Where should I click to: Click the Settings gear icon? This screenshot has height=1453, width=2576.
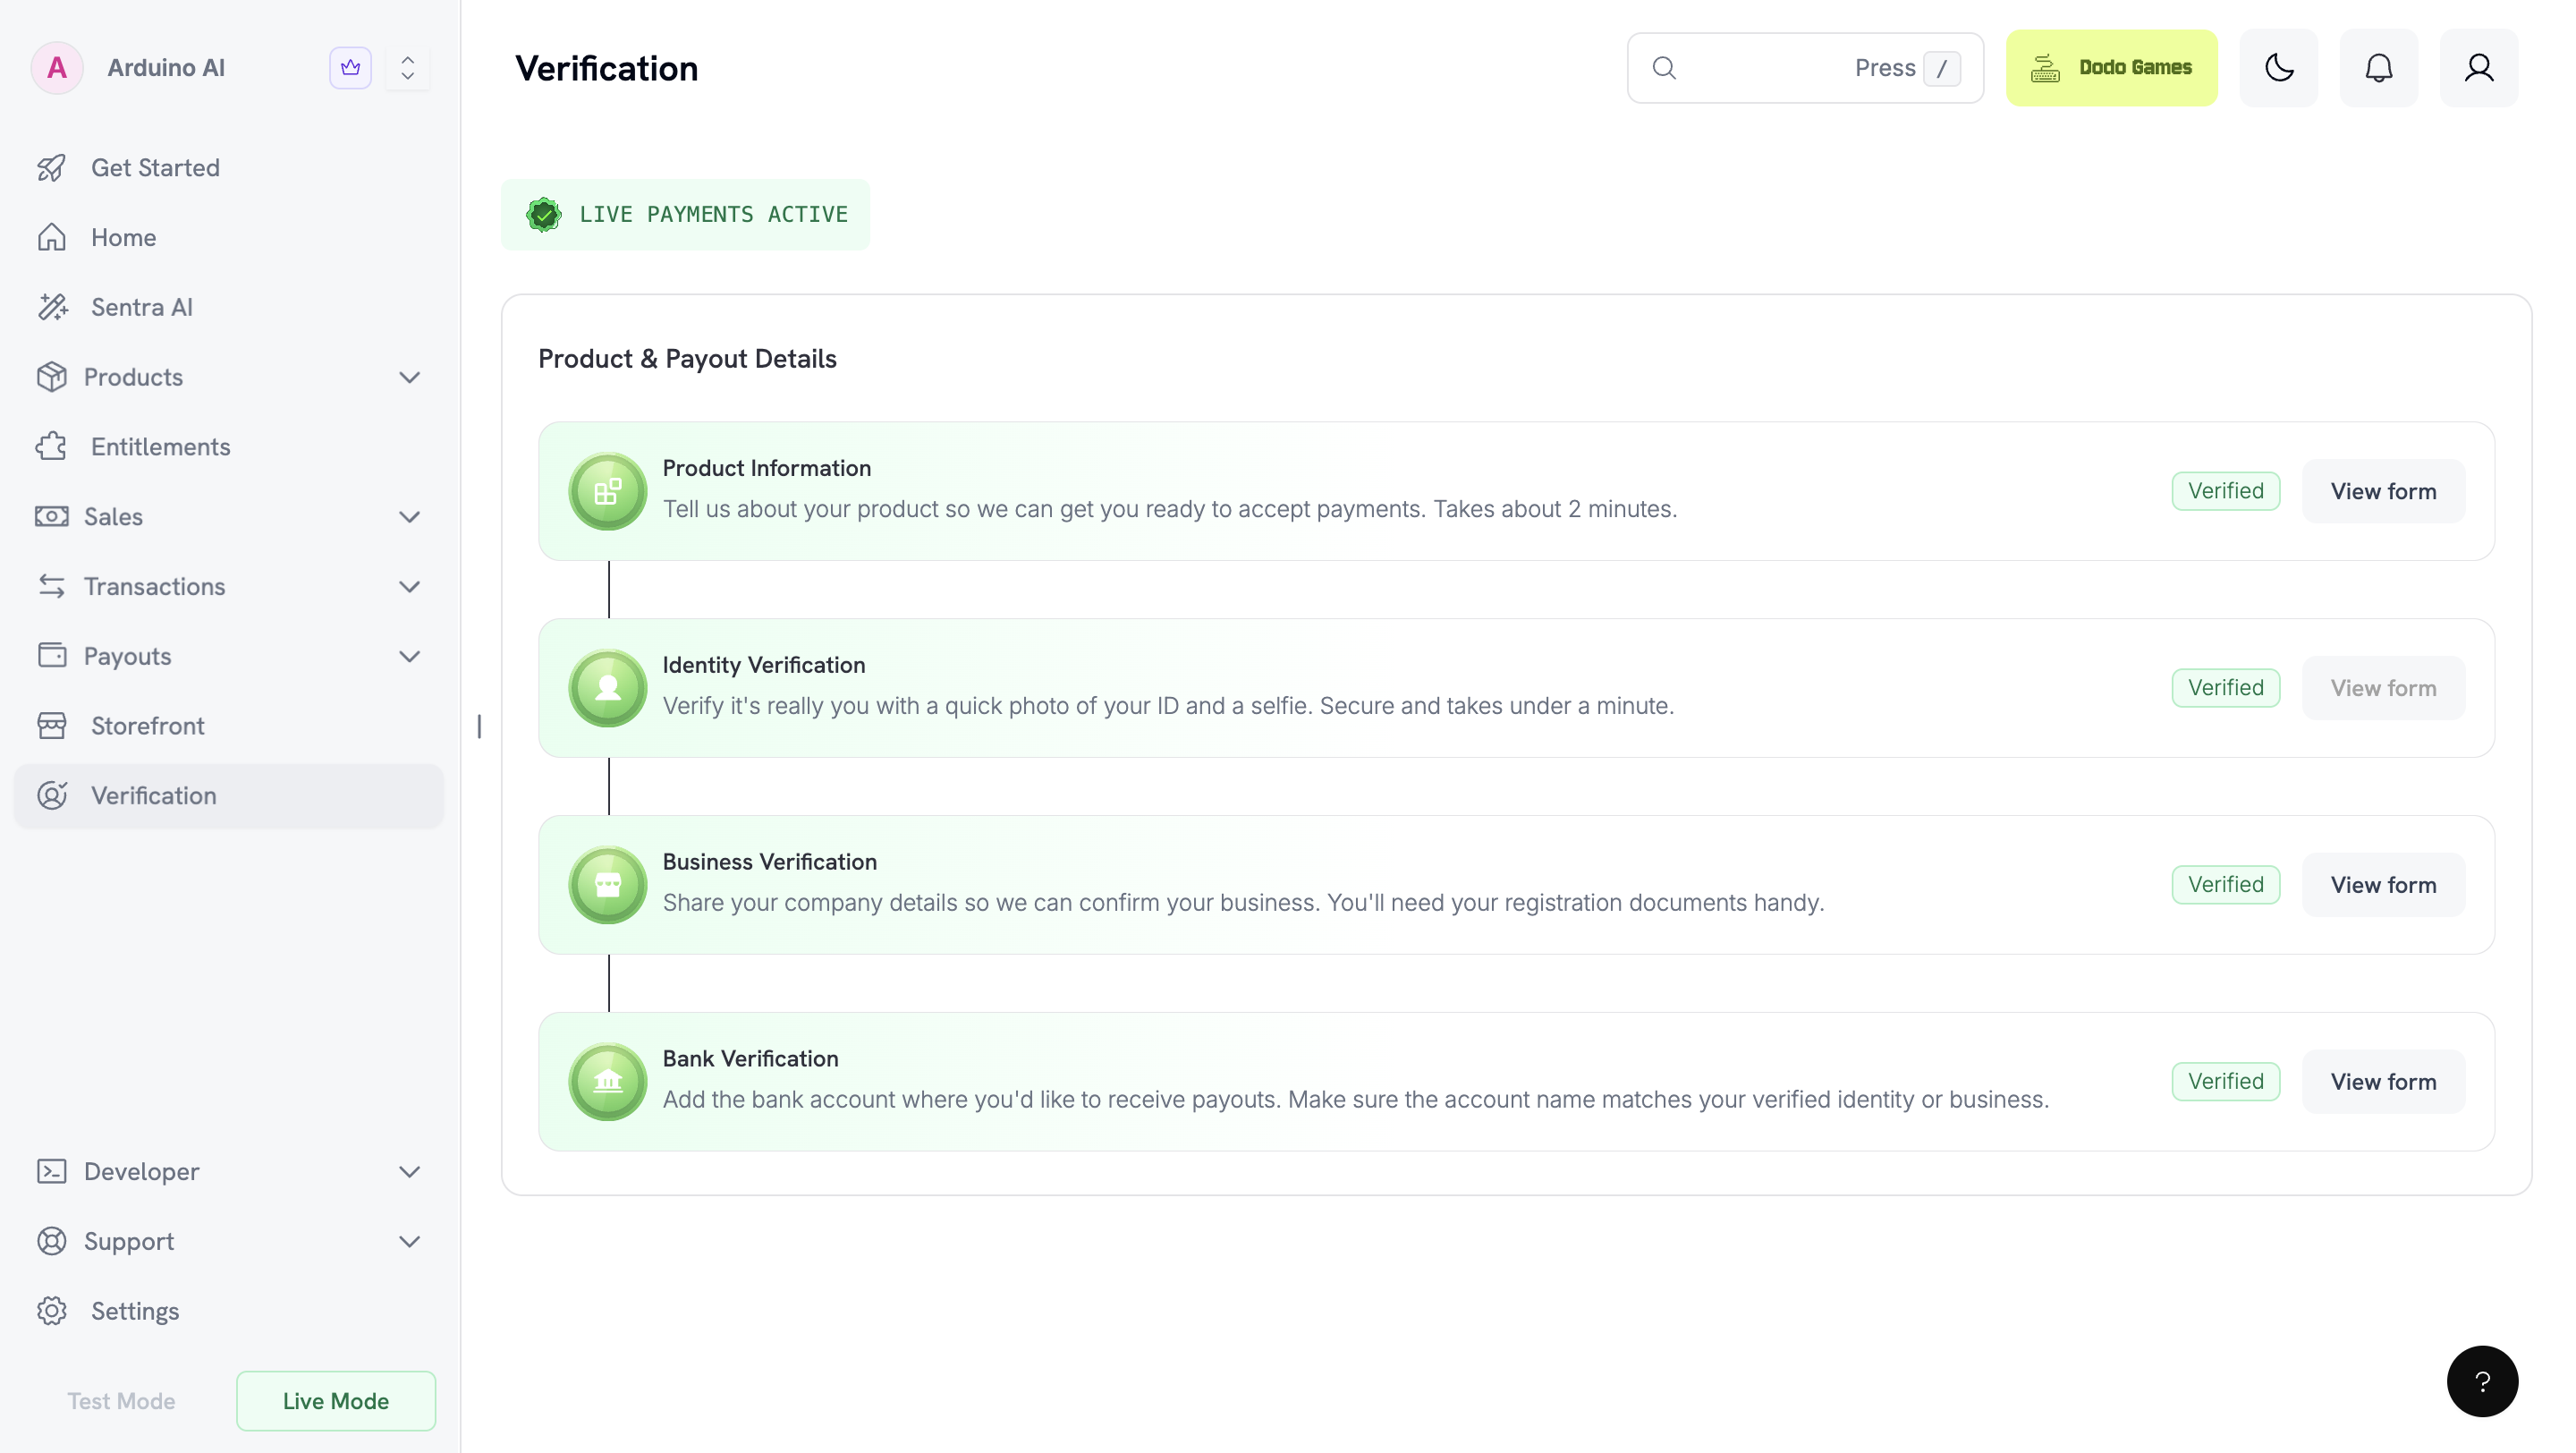click(52, 1311)
